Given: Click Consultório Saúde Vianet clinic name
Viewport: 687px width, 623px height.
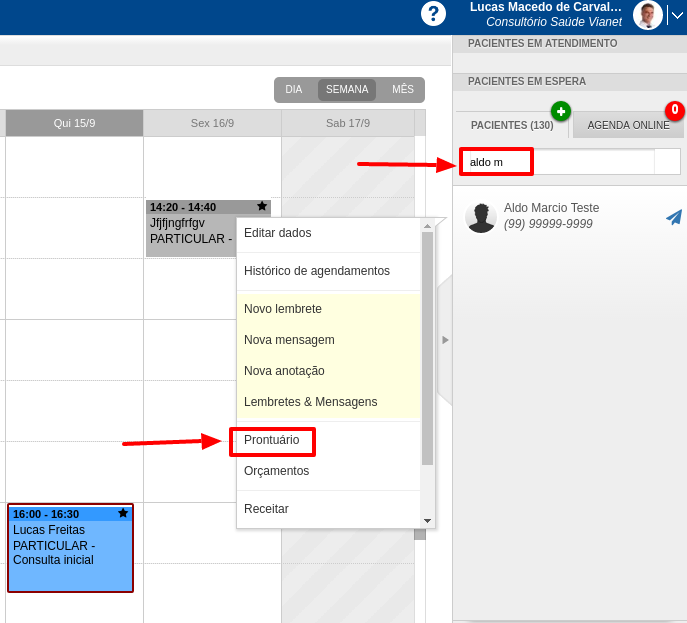Looking at the screenshot, I should point(554,21).
